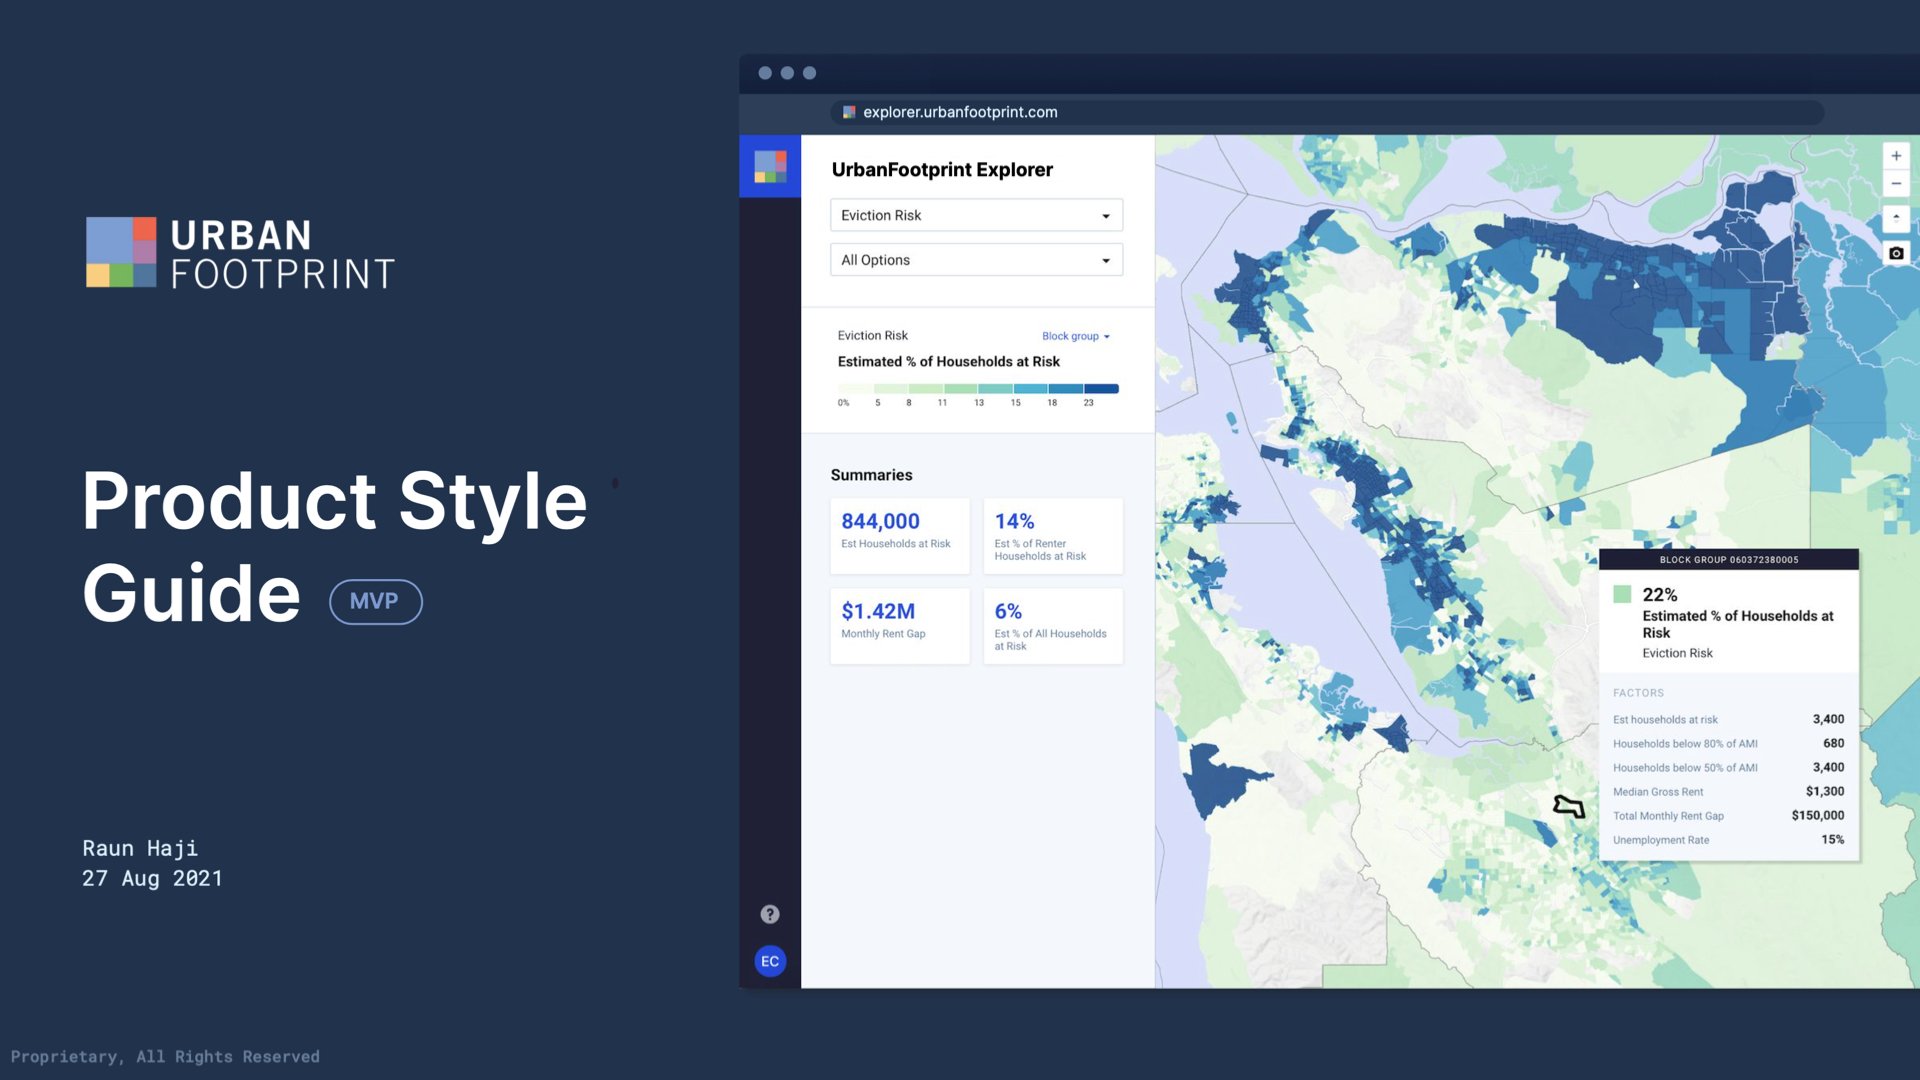Image resolution: width=1920 pixels, height=1080 pixels.
Task: Click the darkest blue legend color segment
Action: (1101, 389)
